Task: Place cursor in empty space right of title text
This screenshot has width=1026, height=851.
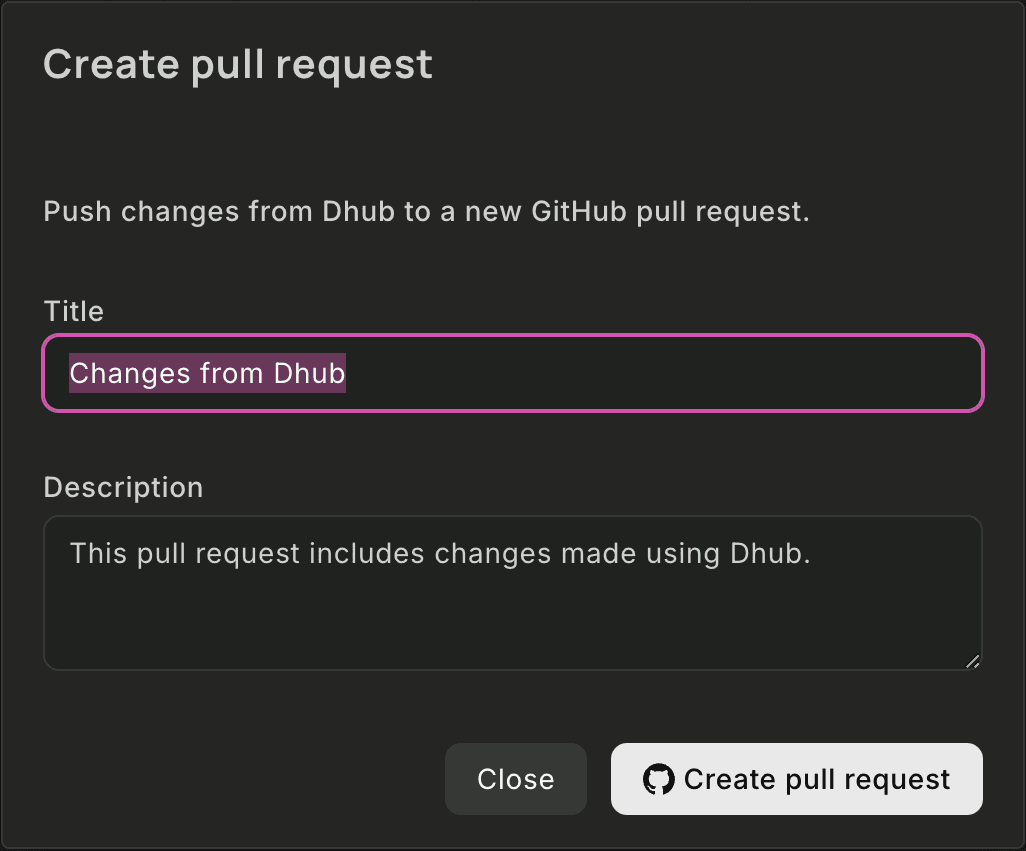Action: [660, 373]
